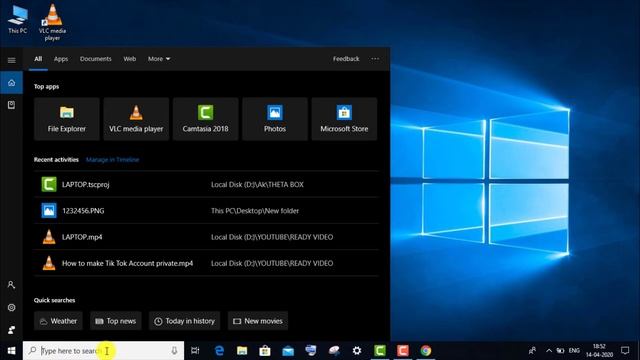Click the People icon in system tray
The width and height of the screenshot is (640, 360).
(x=532, y=351)
